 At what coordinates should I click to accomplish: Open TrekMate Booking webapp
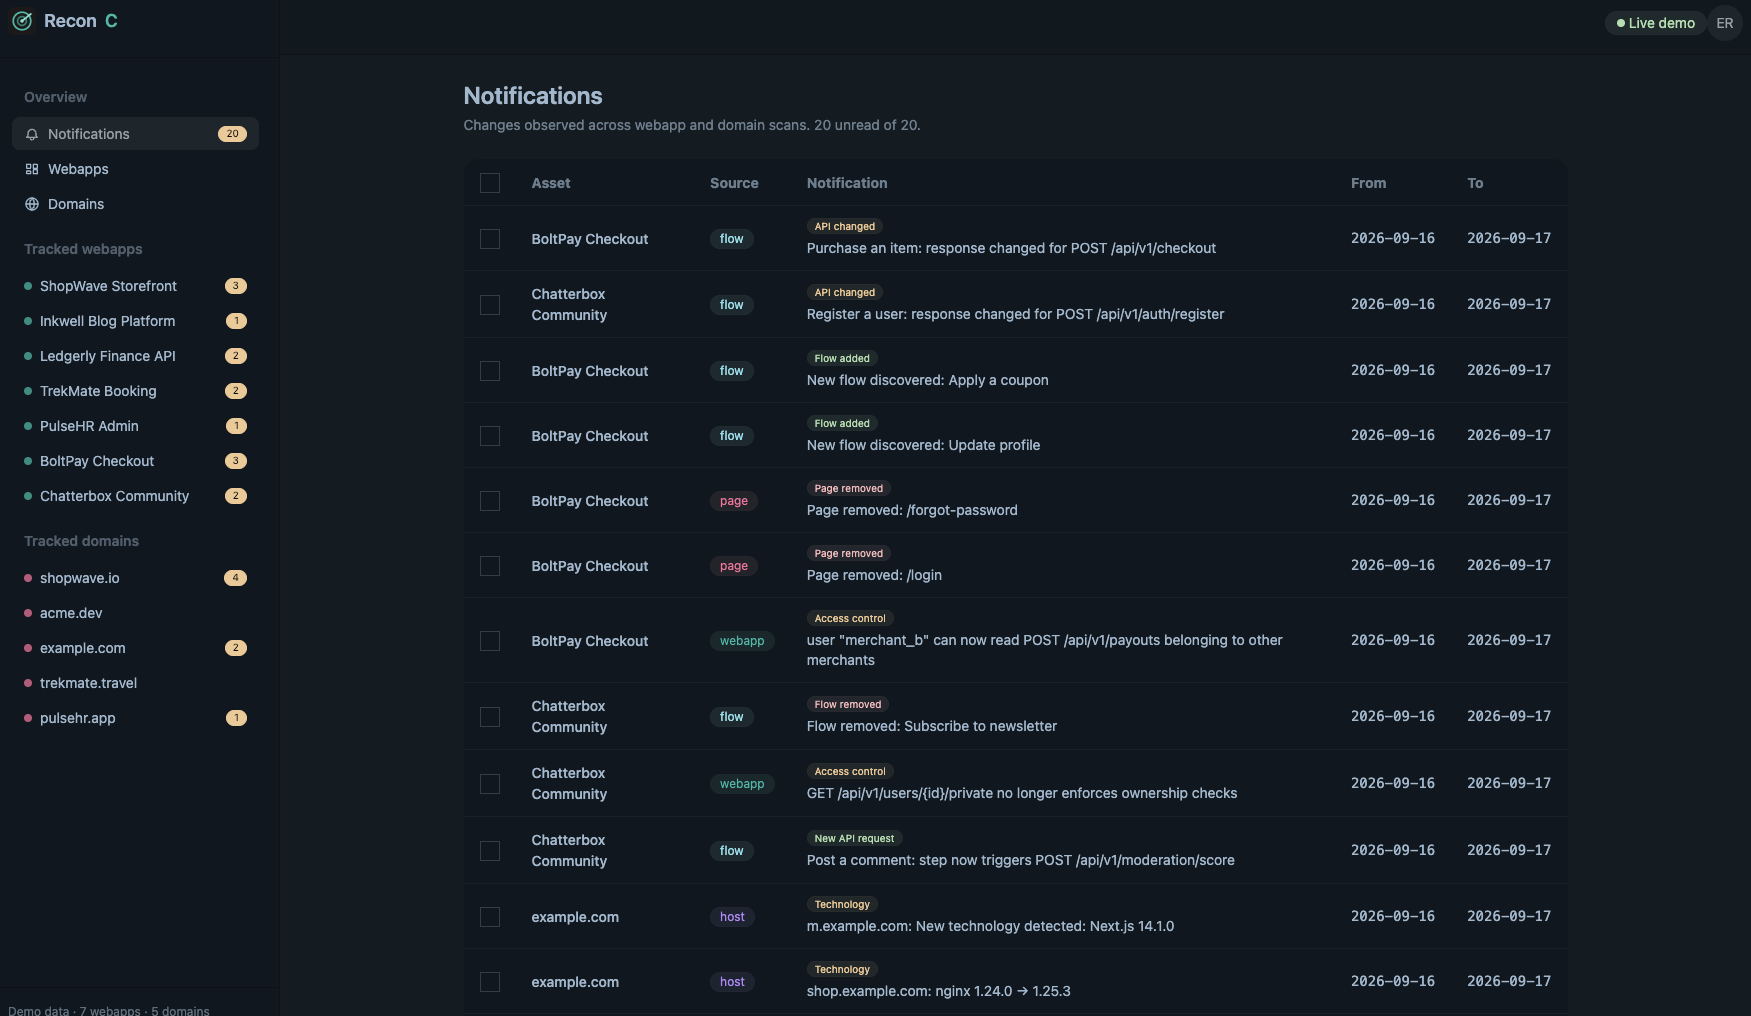[135, 391]
